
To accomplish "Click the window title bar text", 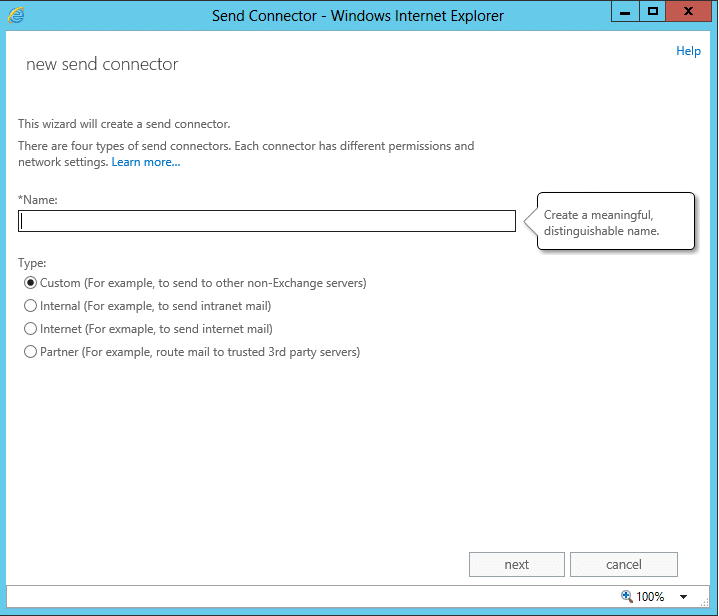I will pyautogui.click(x=358, y=16).
